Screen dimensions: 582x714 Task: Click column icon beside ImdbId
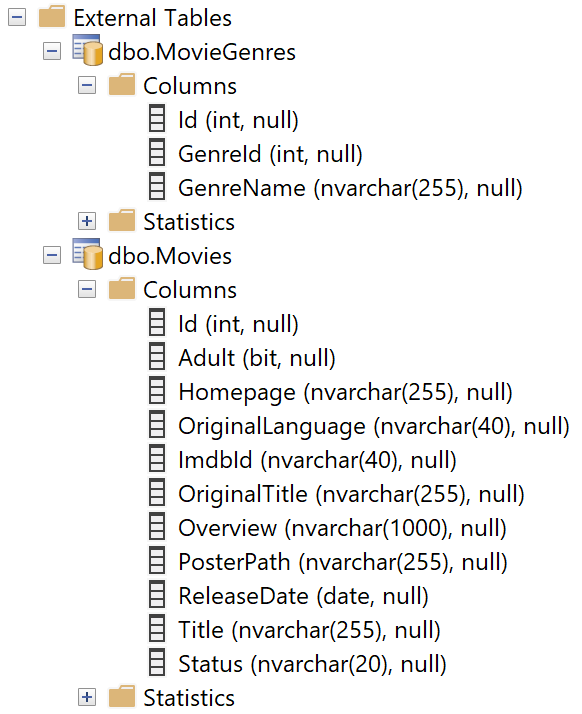[x=157, y=459]
